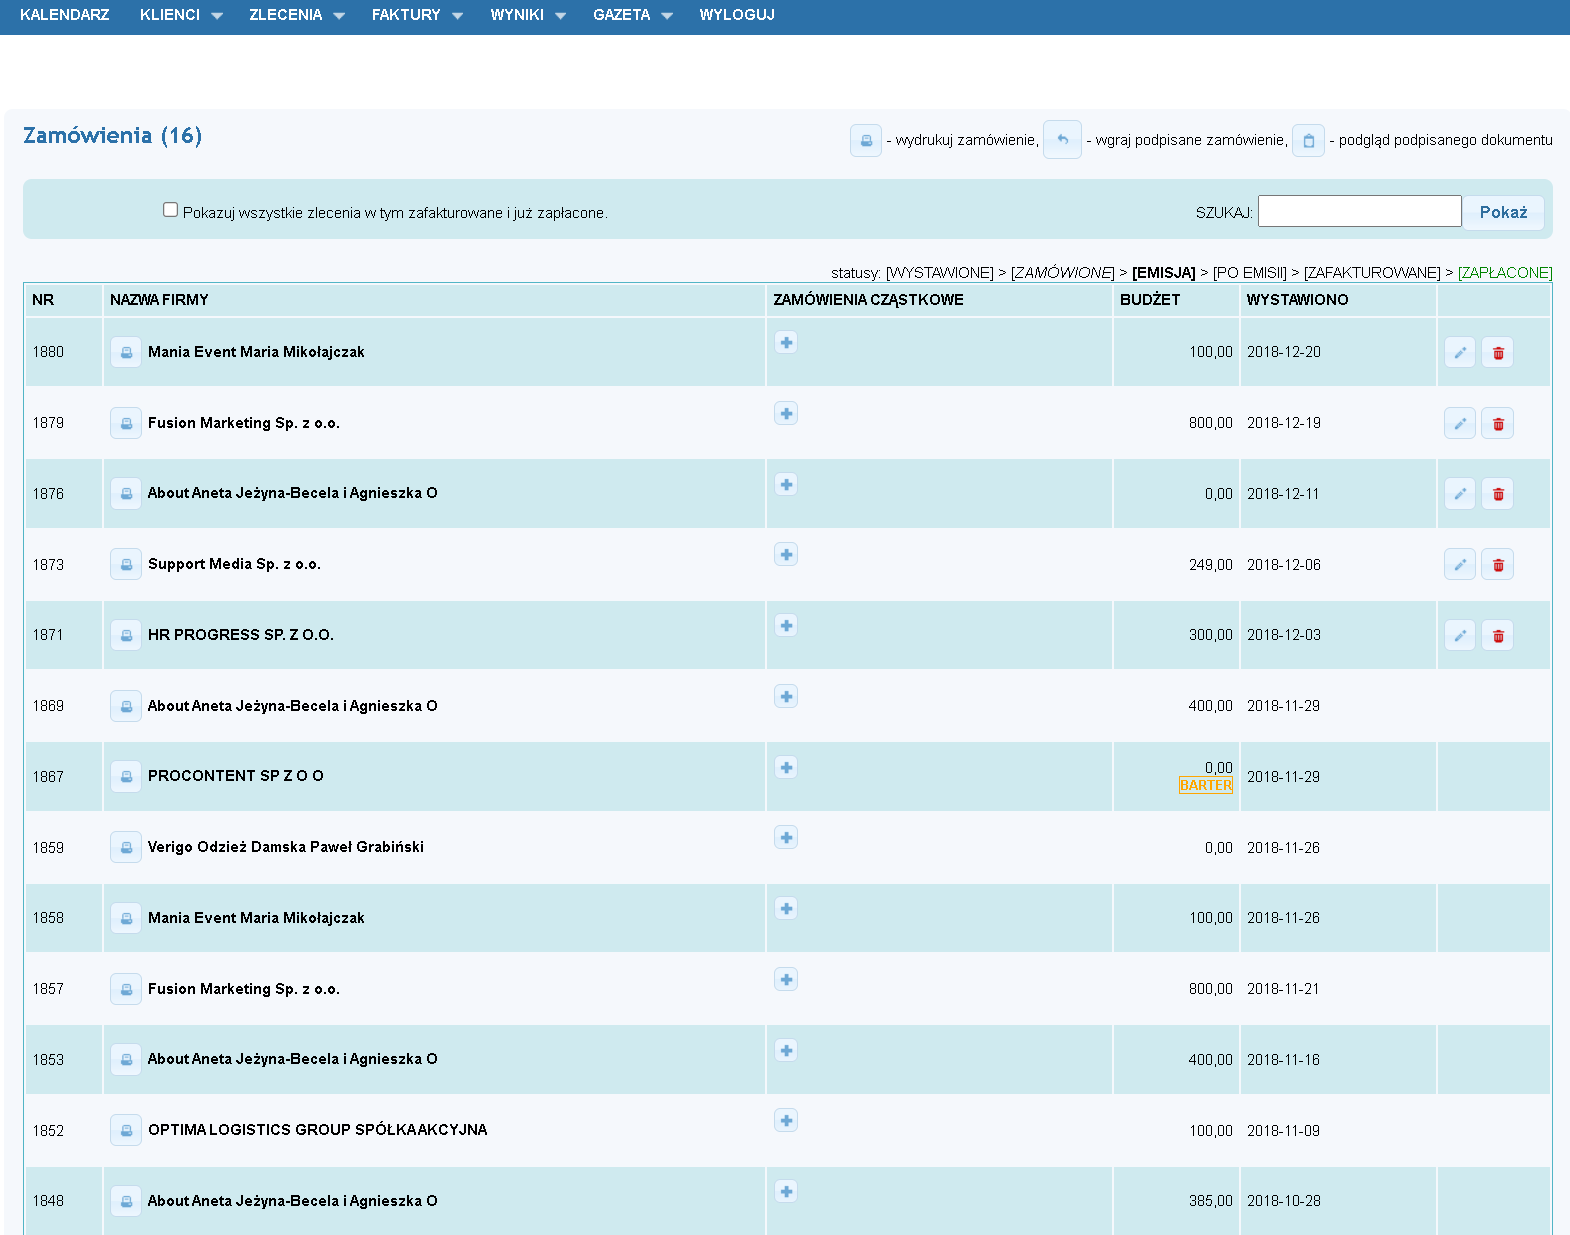The image size is (1570, 1235).
Task: Expand the KLIENCI dropdown menu
Action: [x=180, y=15]
